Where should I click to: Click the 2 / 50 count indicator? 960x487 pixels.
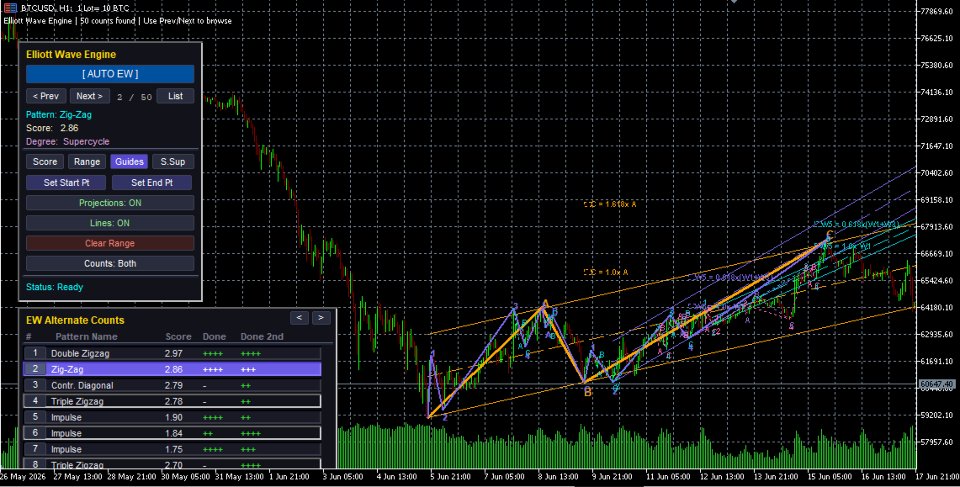coord(134,97)
